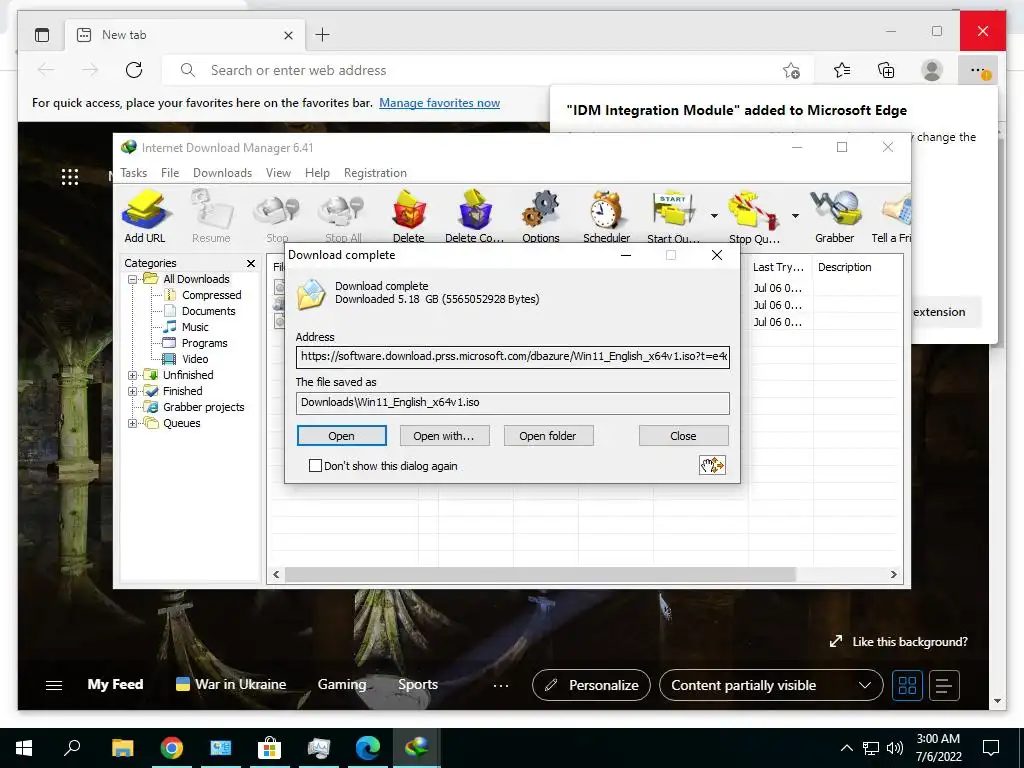This screenshot has height=768, width=1024.
Task: Open IDM Options gear icon
Action: click(x=541, y=216)
